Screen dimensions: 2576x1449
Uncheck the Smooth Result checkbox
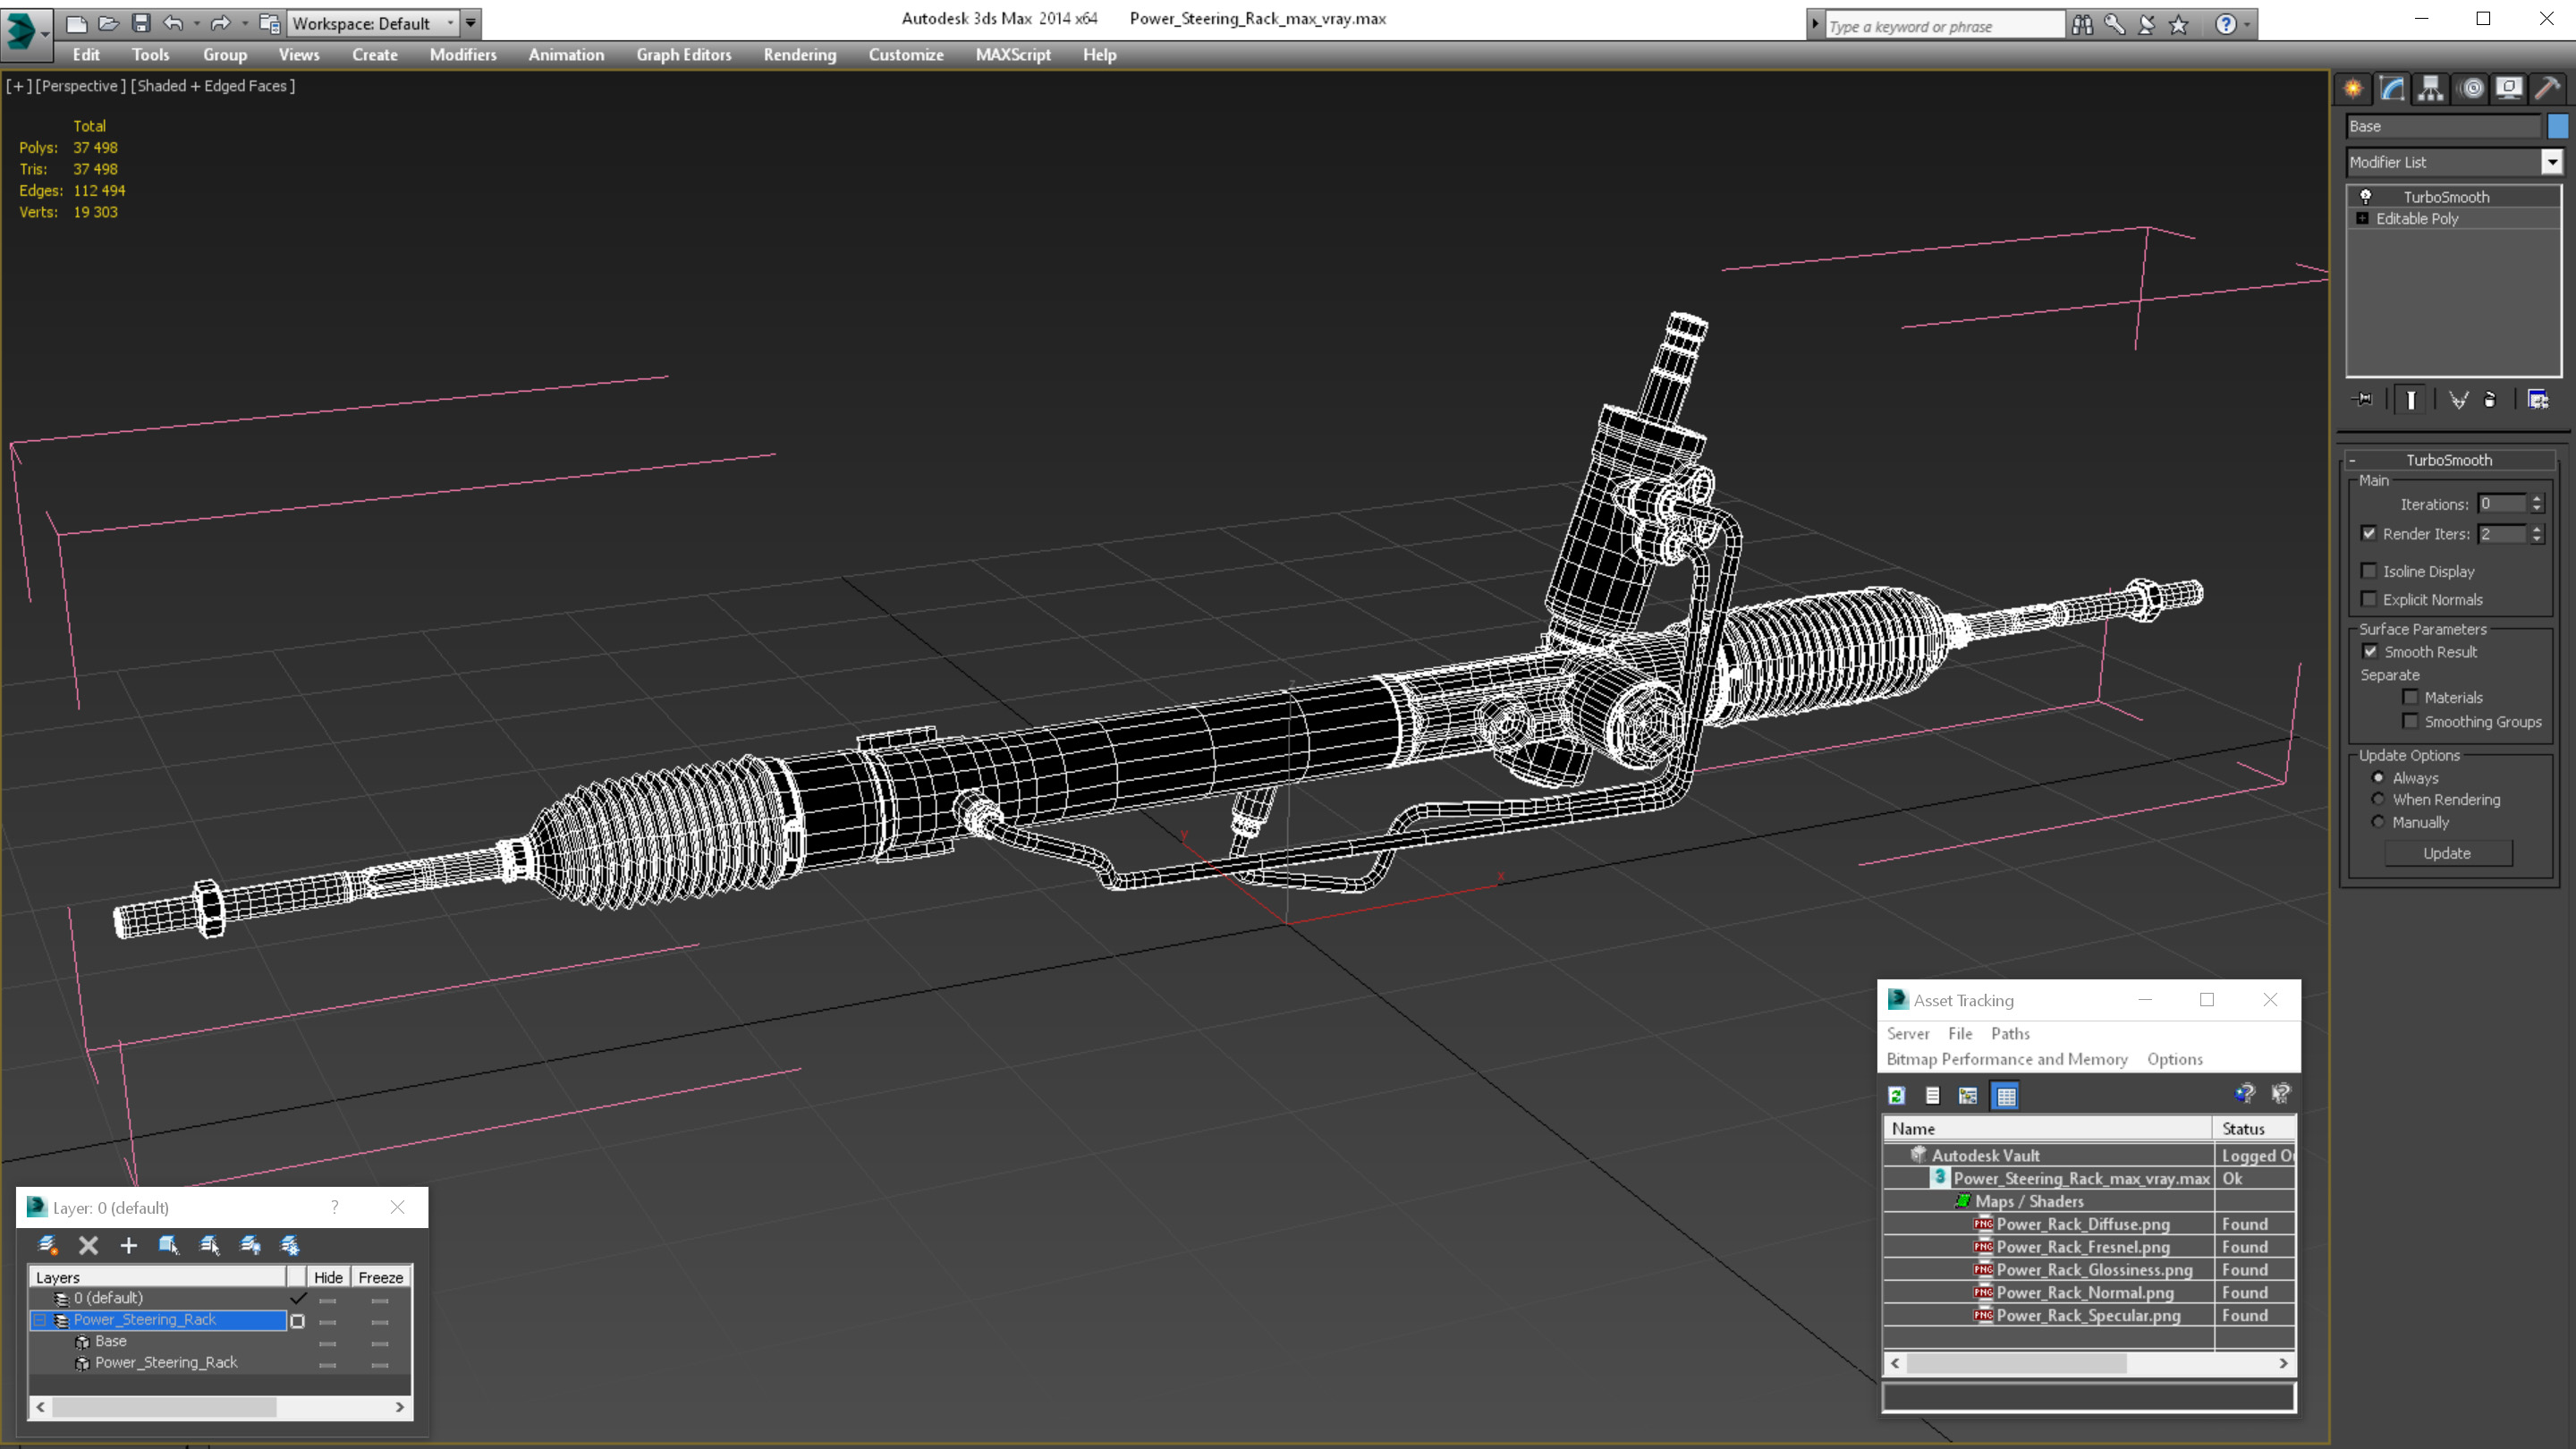tap(2369, 651)
